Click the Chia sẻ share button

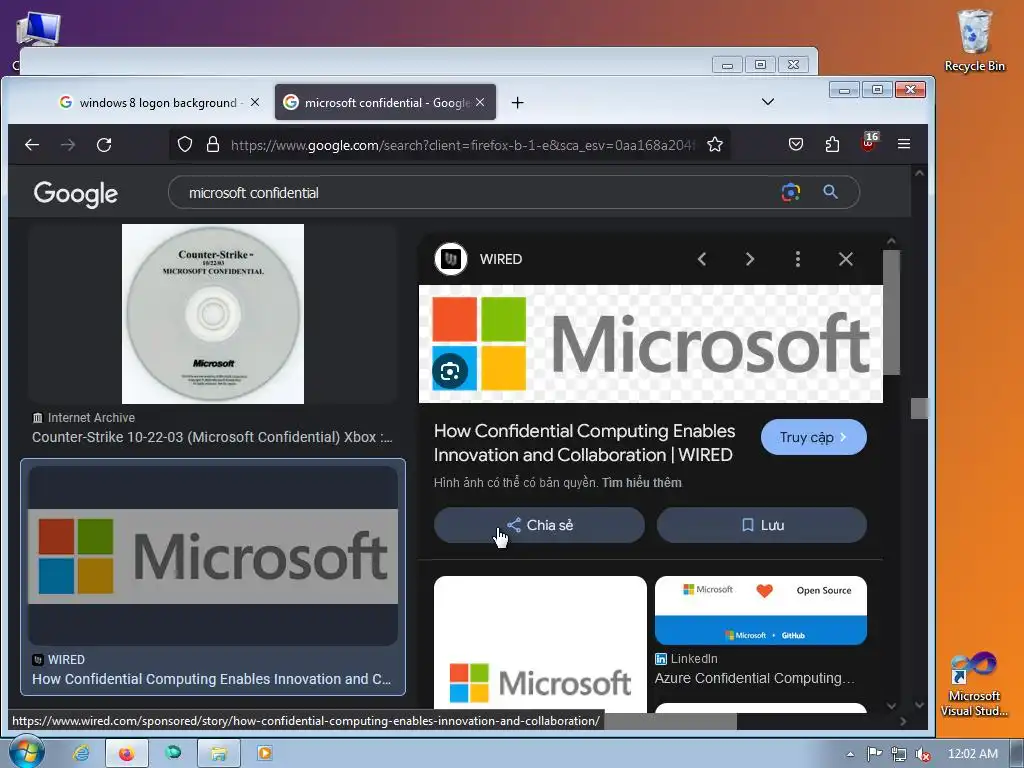click(539, 525)
